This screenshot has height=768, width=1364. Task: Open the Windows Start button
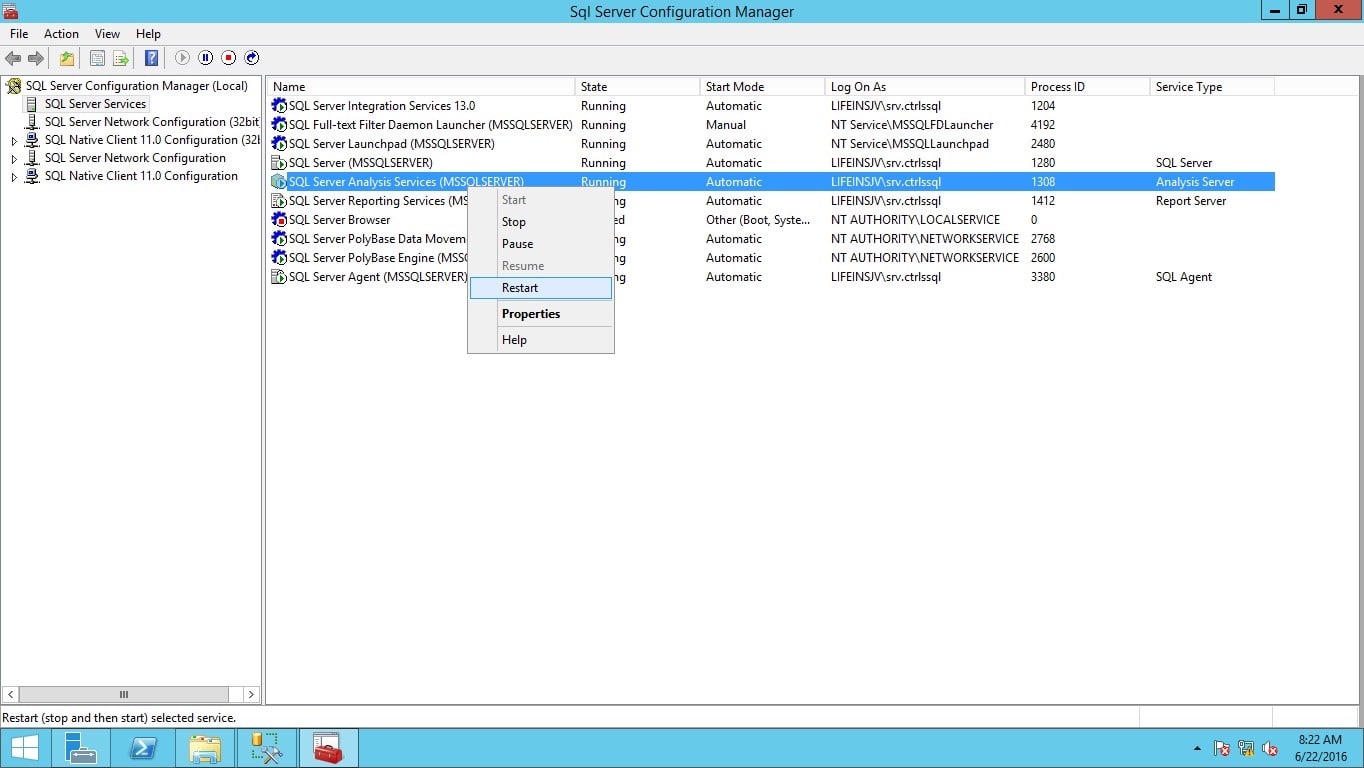click(24, 748)
